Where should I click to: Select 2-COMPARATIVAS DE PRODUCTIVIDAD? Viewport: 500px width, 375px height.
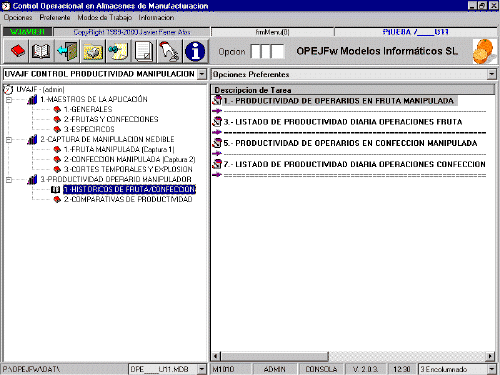(x=128, y=199)
